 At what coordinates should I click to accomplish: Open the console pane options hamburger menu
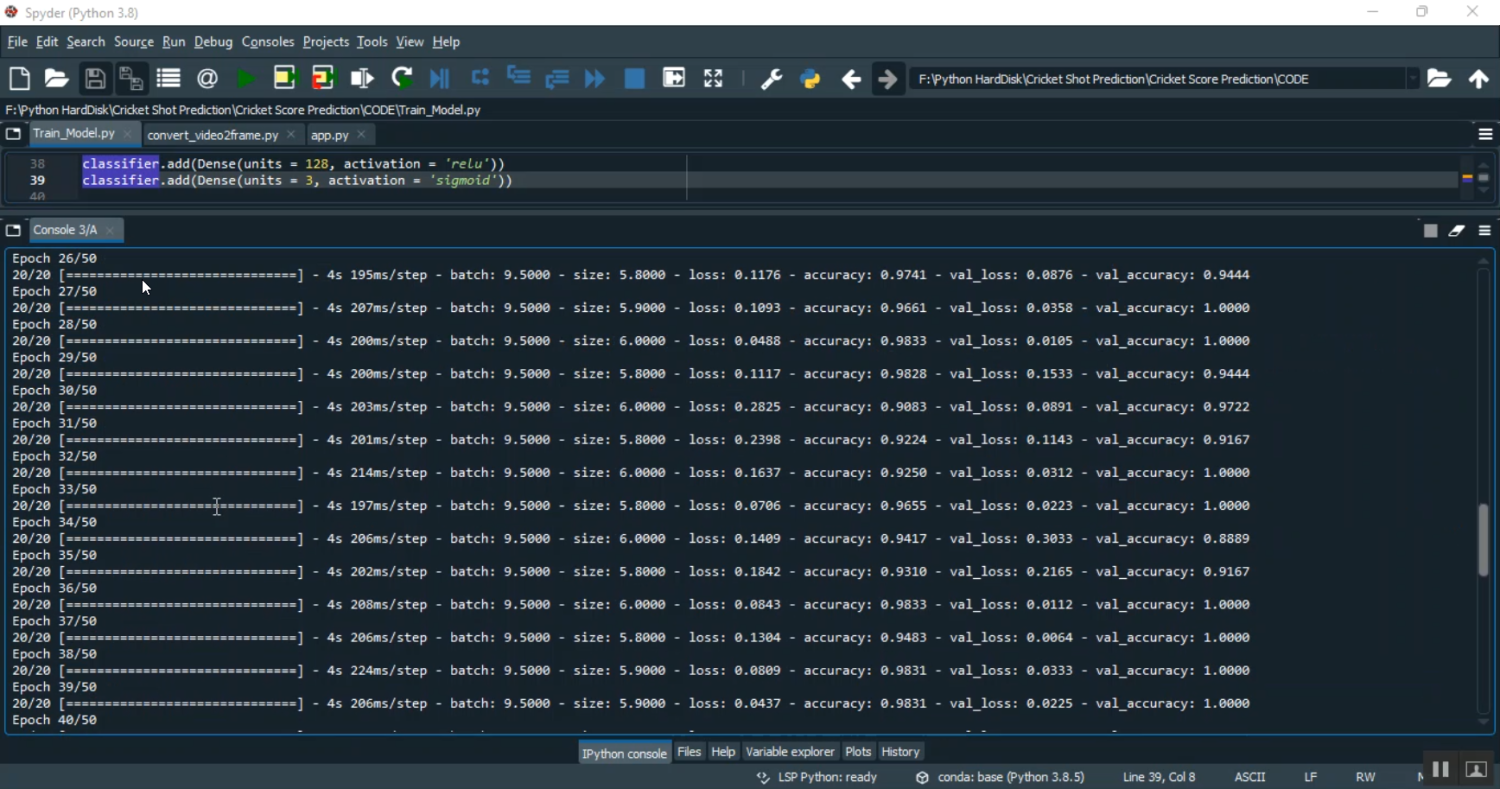[1485, 230]
